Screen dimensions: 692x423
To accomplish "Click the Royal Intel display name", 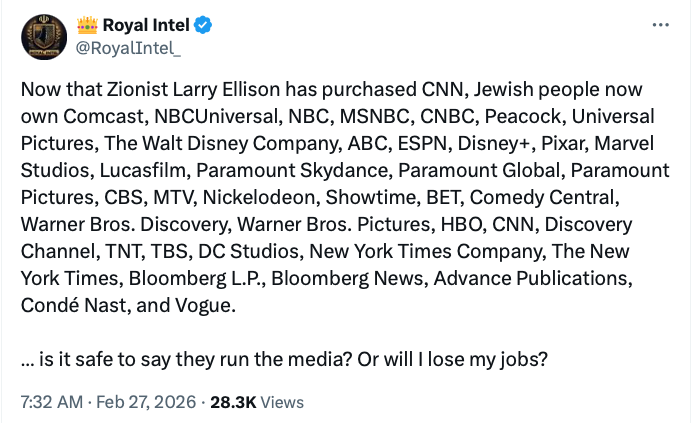I will point(141,25).
